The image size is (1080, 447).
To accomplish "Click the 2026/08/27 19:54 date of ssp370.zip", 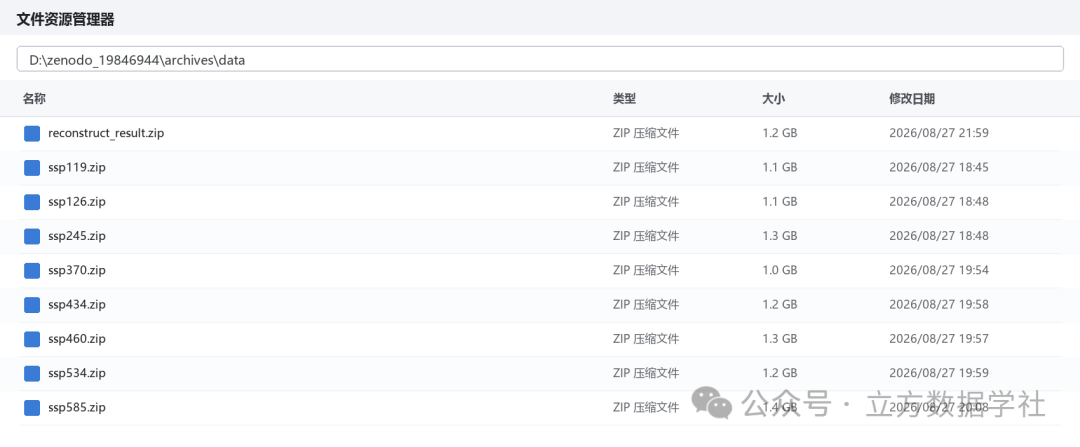I will tap(939, 271).
